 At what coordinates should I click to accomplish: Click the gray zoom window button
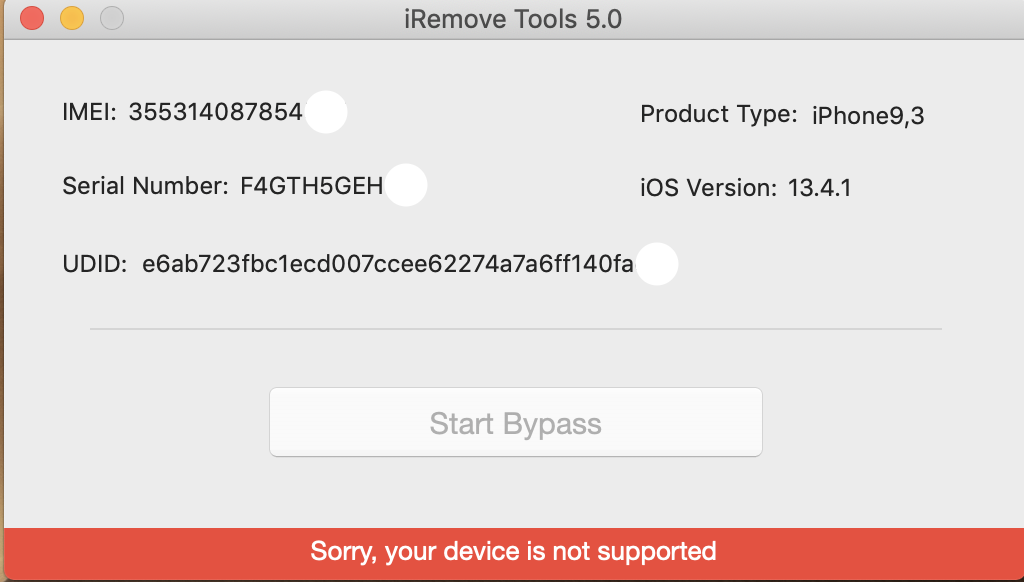(110, 17)
